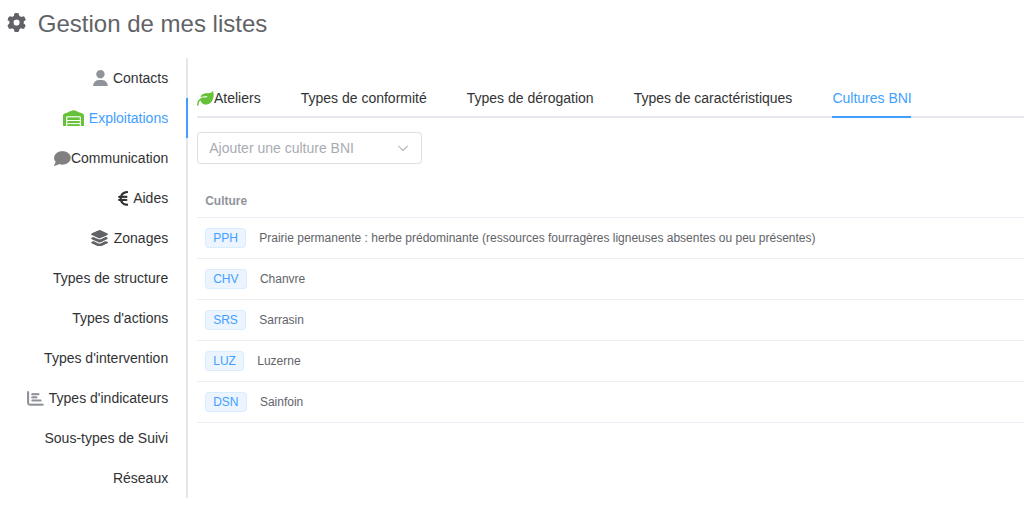Click the green leaf icon by Ateliers

point(205,98)
